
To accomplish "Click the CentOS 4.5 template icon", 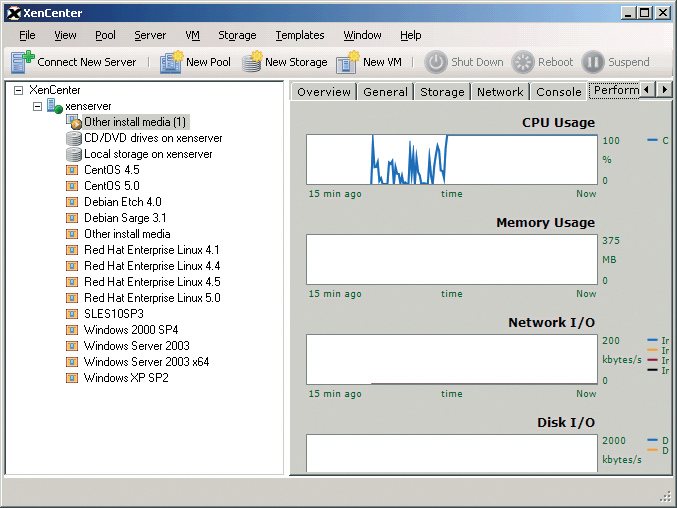I will 72,170.
